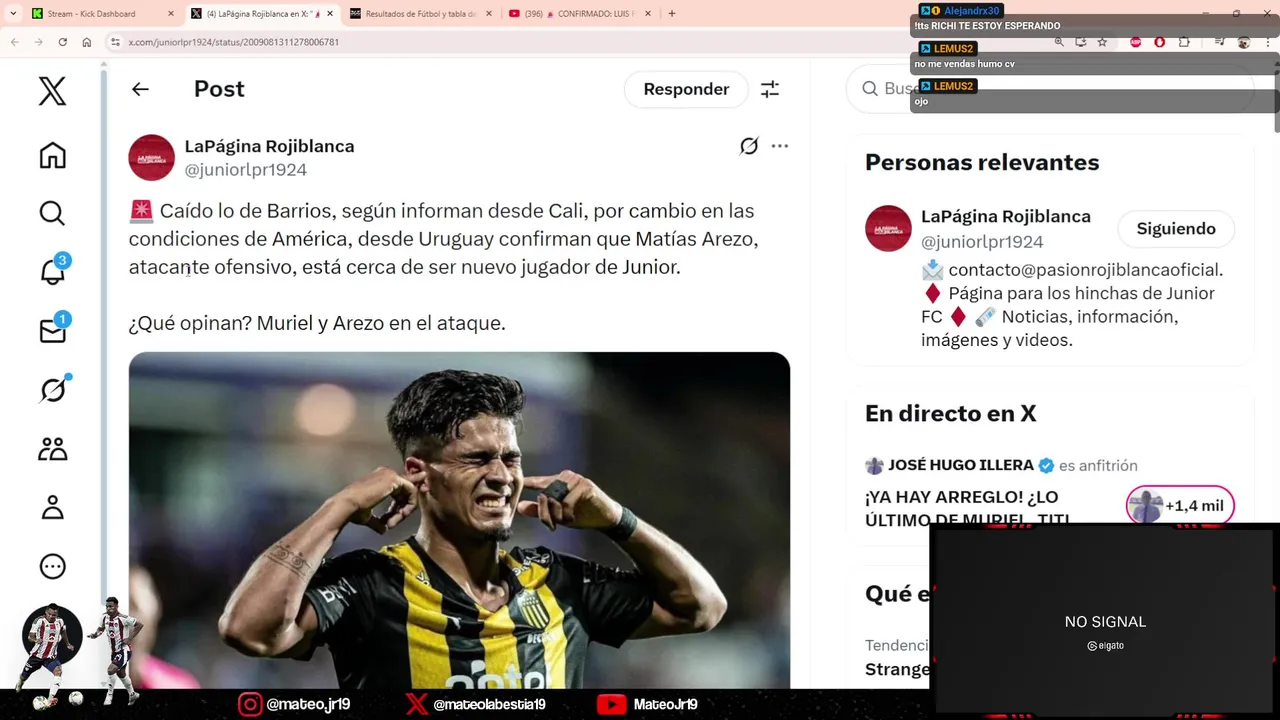Open notifications bell with 3 badge
The image size is (1280, 720).
click(52, 271)
